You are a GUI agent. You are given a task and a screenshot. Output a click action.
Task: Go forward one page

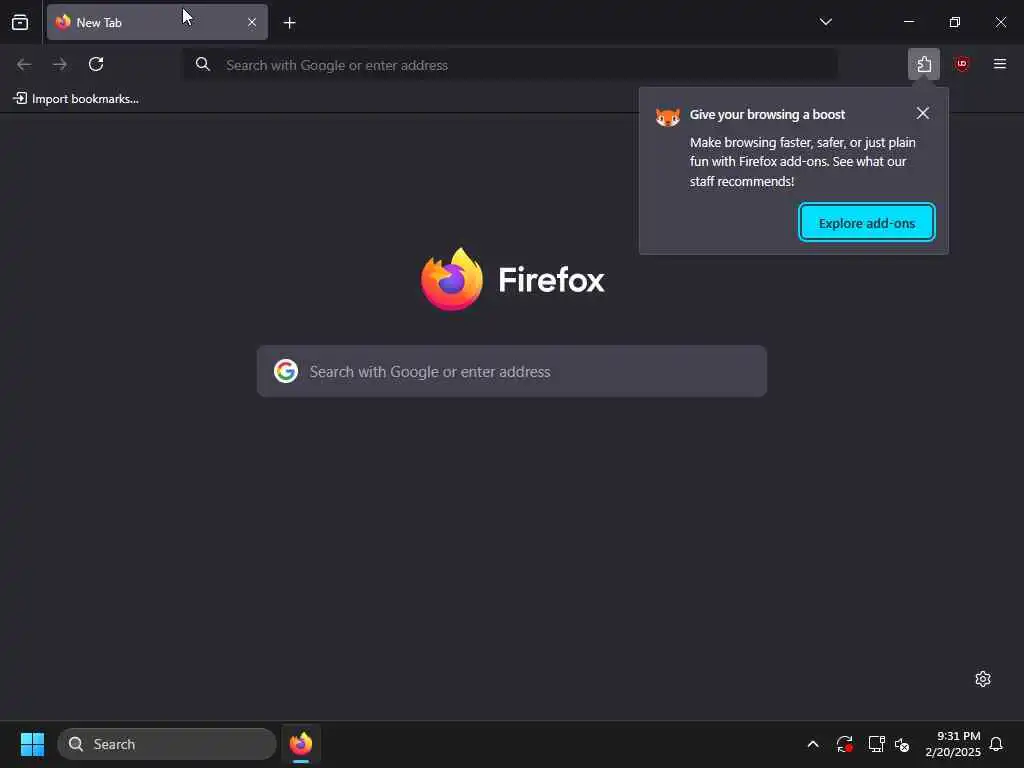tap(60, 64)
